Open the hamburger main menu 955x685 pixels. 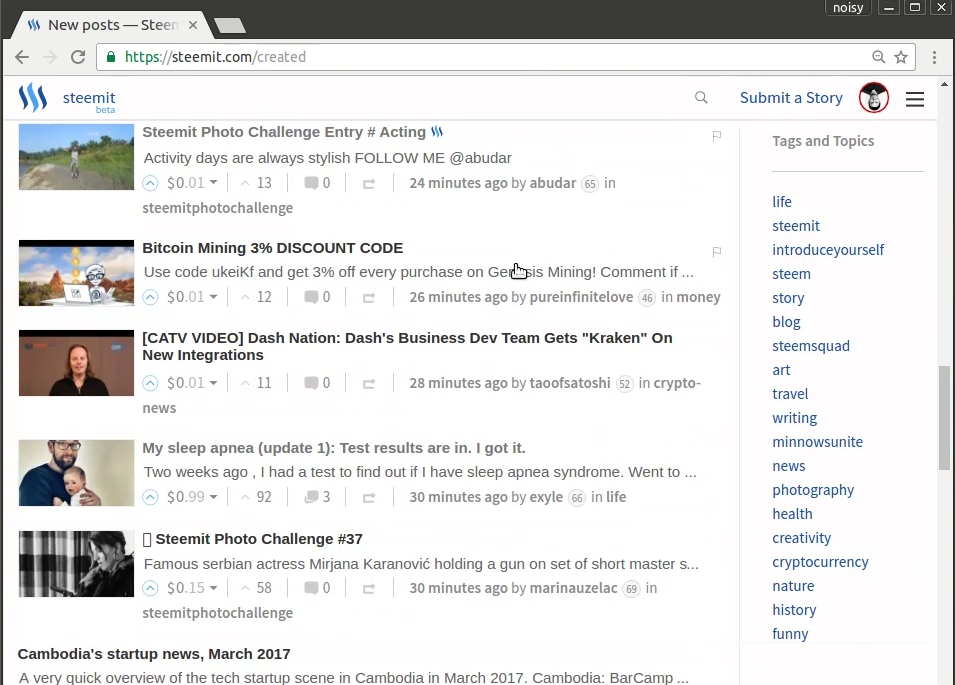point(915,99)
